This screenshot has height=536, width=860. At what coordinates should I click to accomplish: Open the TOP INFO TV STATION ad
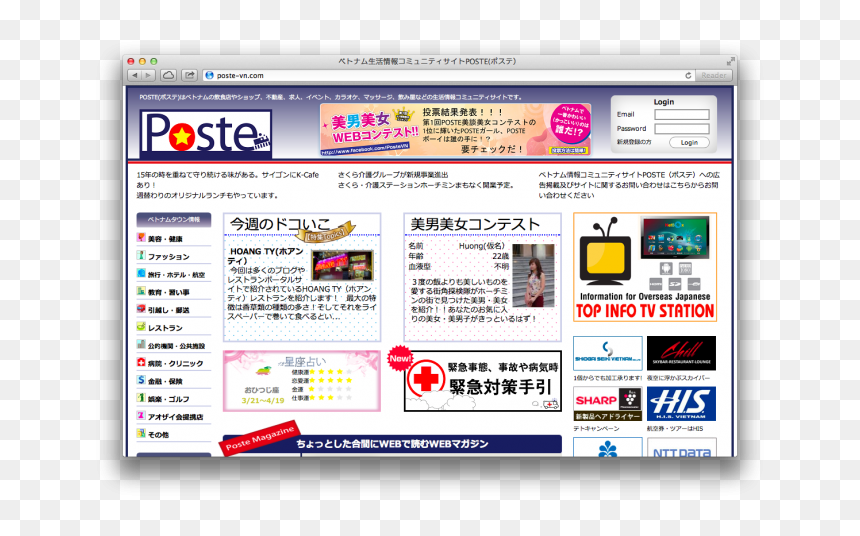pyautogui.click(x=645, y=267)
